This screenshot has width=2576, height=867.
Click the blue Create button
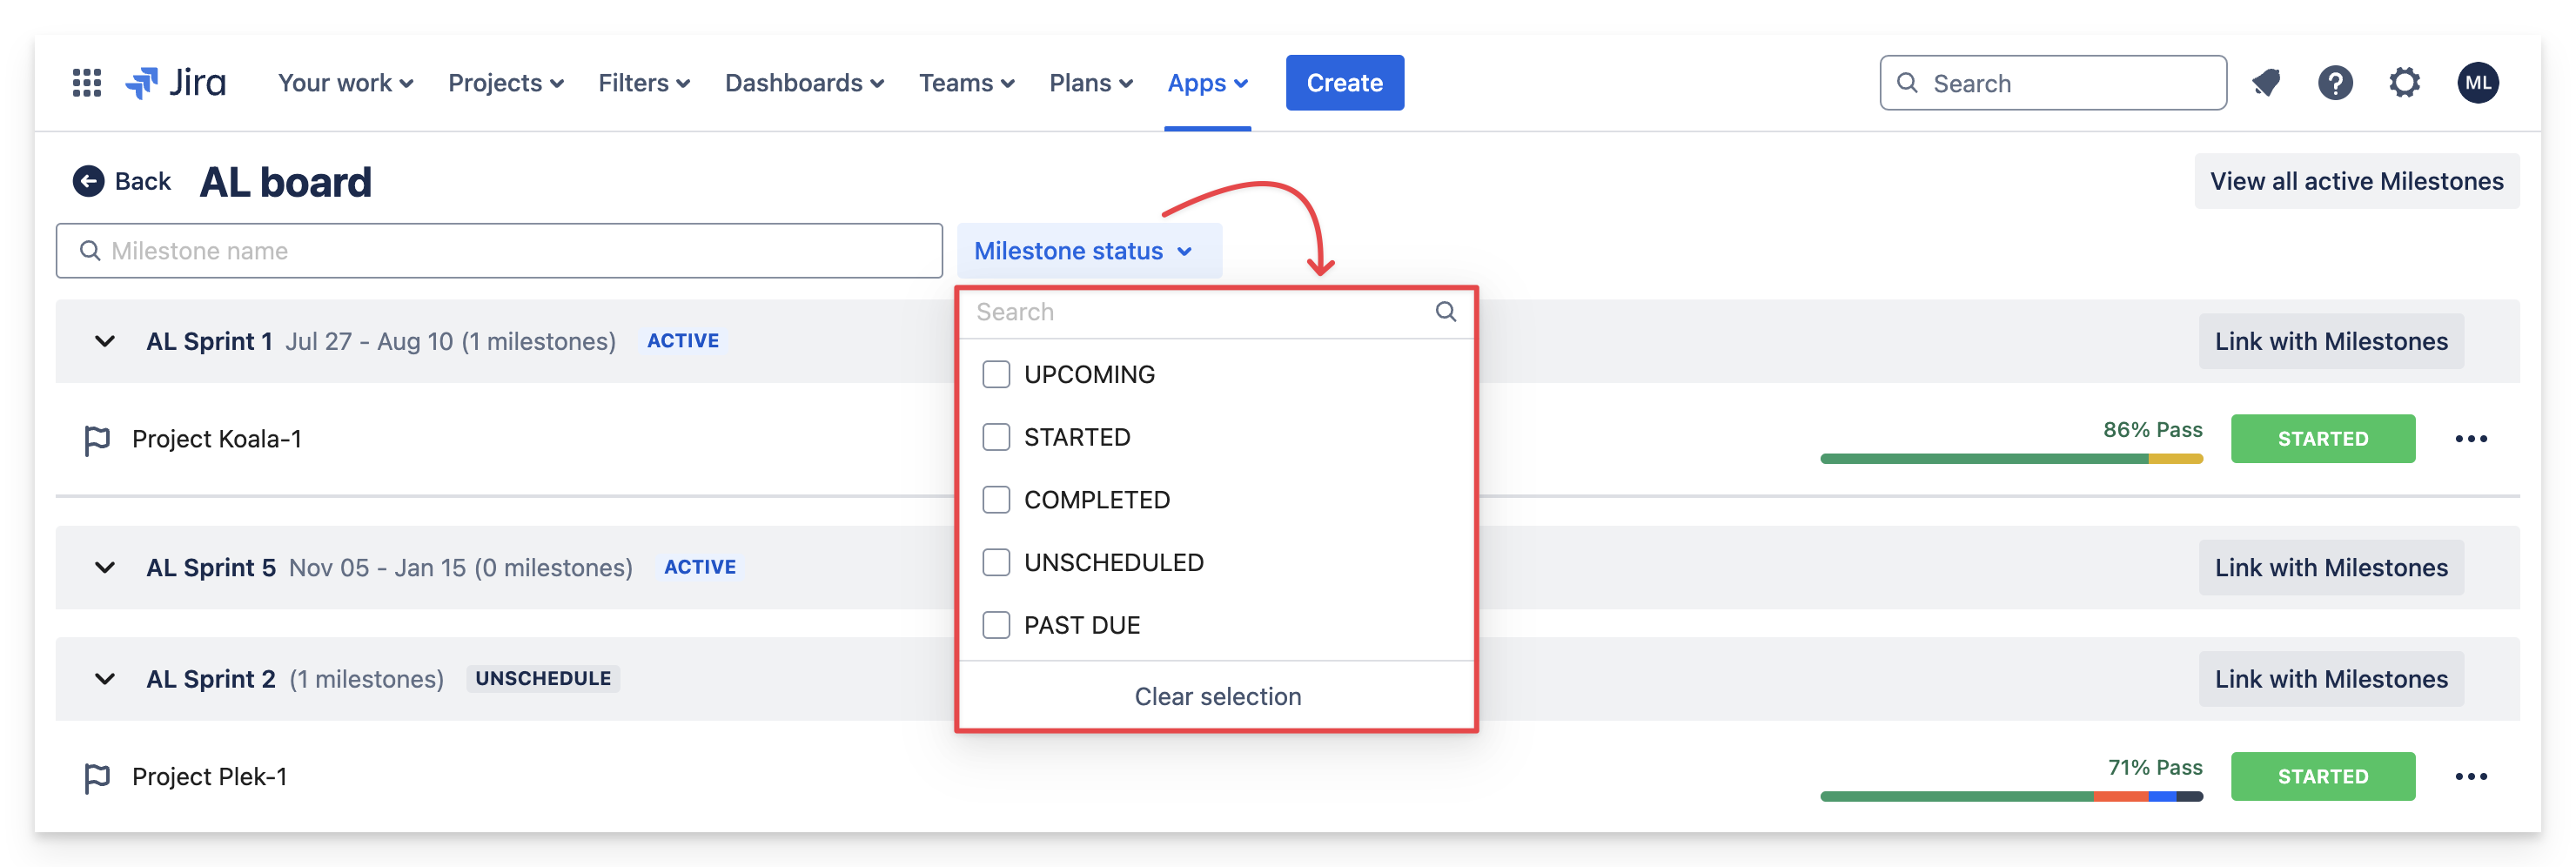[x=1344, y=83]
